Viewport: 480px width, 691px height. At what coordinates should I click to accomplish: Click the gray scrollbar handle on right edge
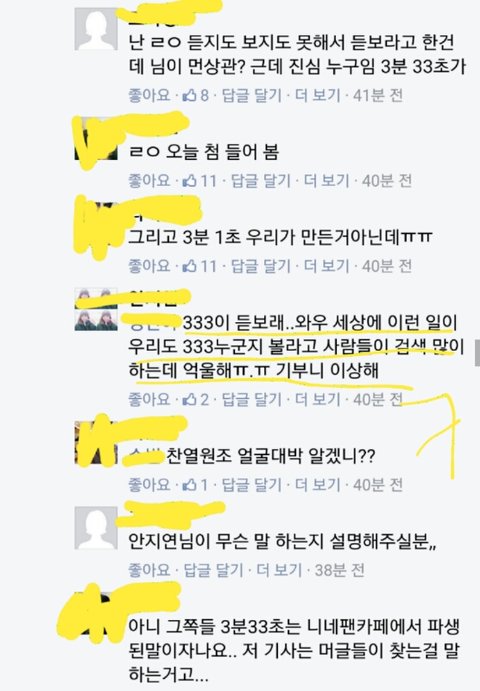(477, 353)
